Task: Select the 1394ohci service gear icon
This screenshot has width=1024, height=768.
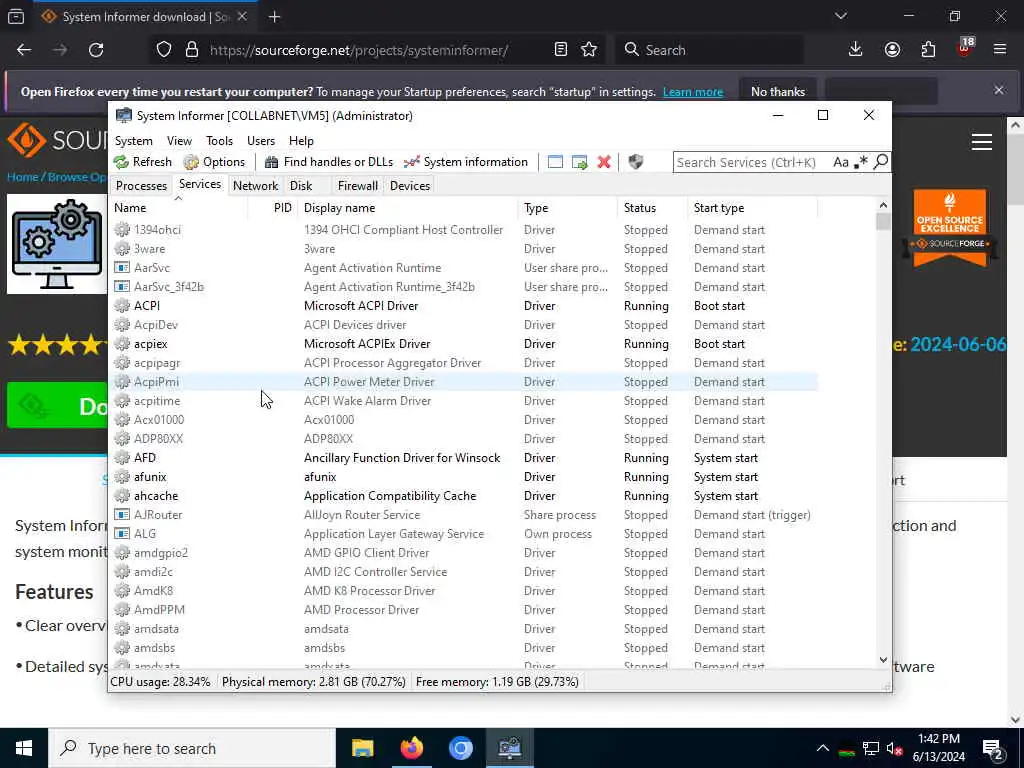Action: (x=121, y=229)
